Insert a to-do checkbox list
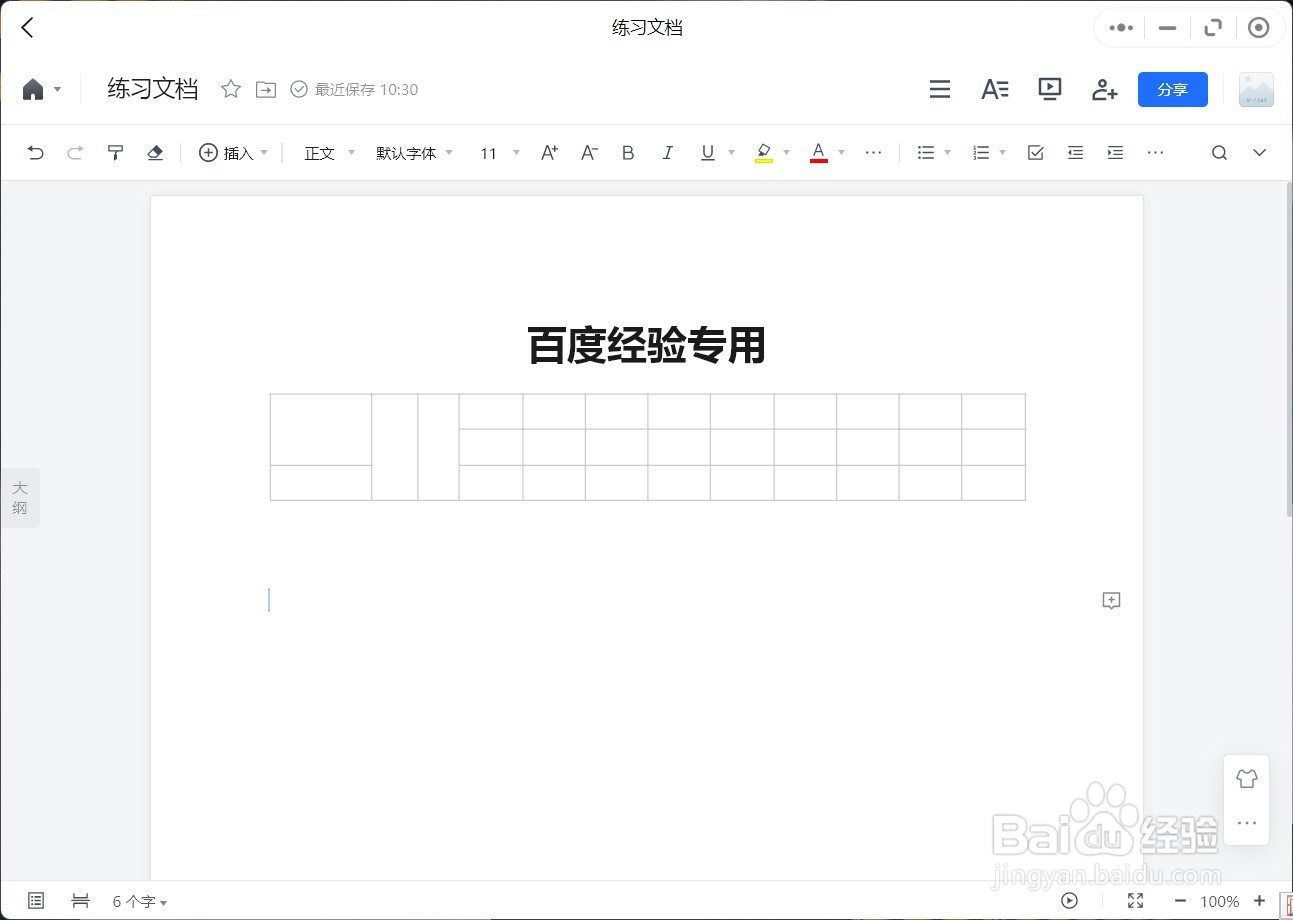The image size is (1293, 920). [x=1036, y=153]
